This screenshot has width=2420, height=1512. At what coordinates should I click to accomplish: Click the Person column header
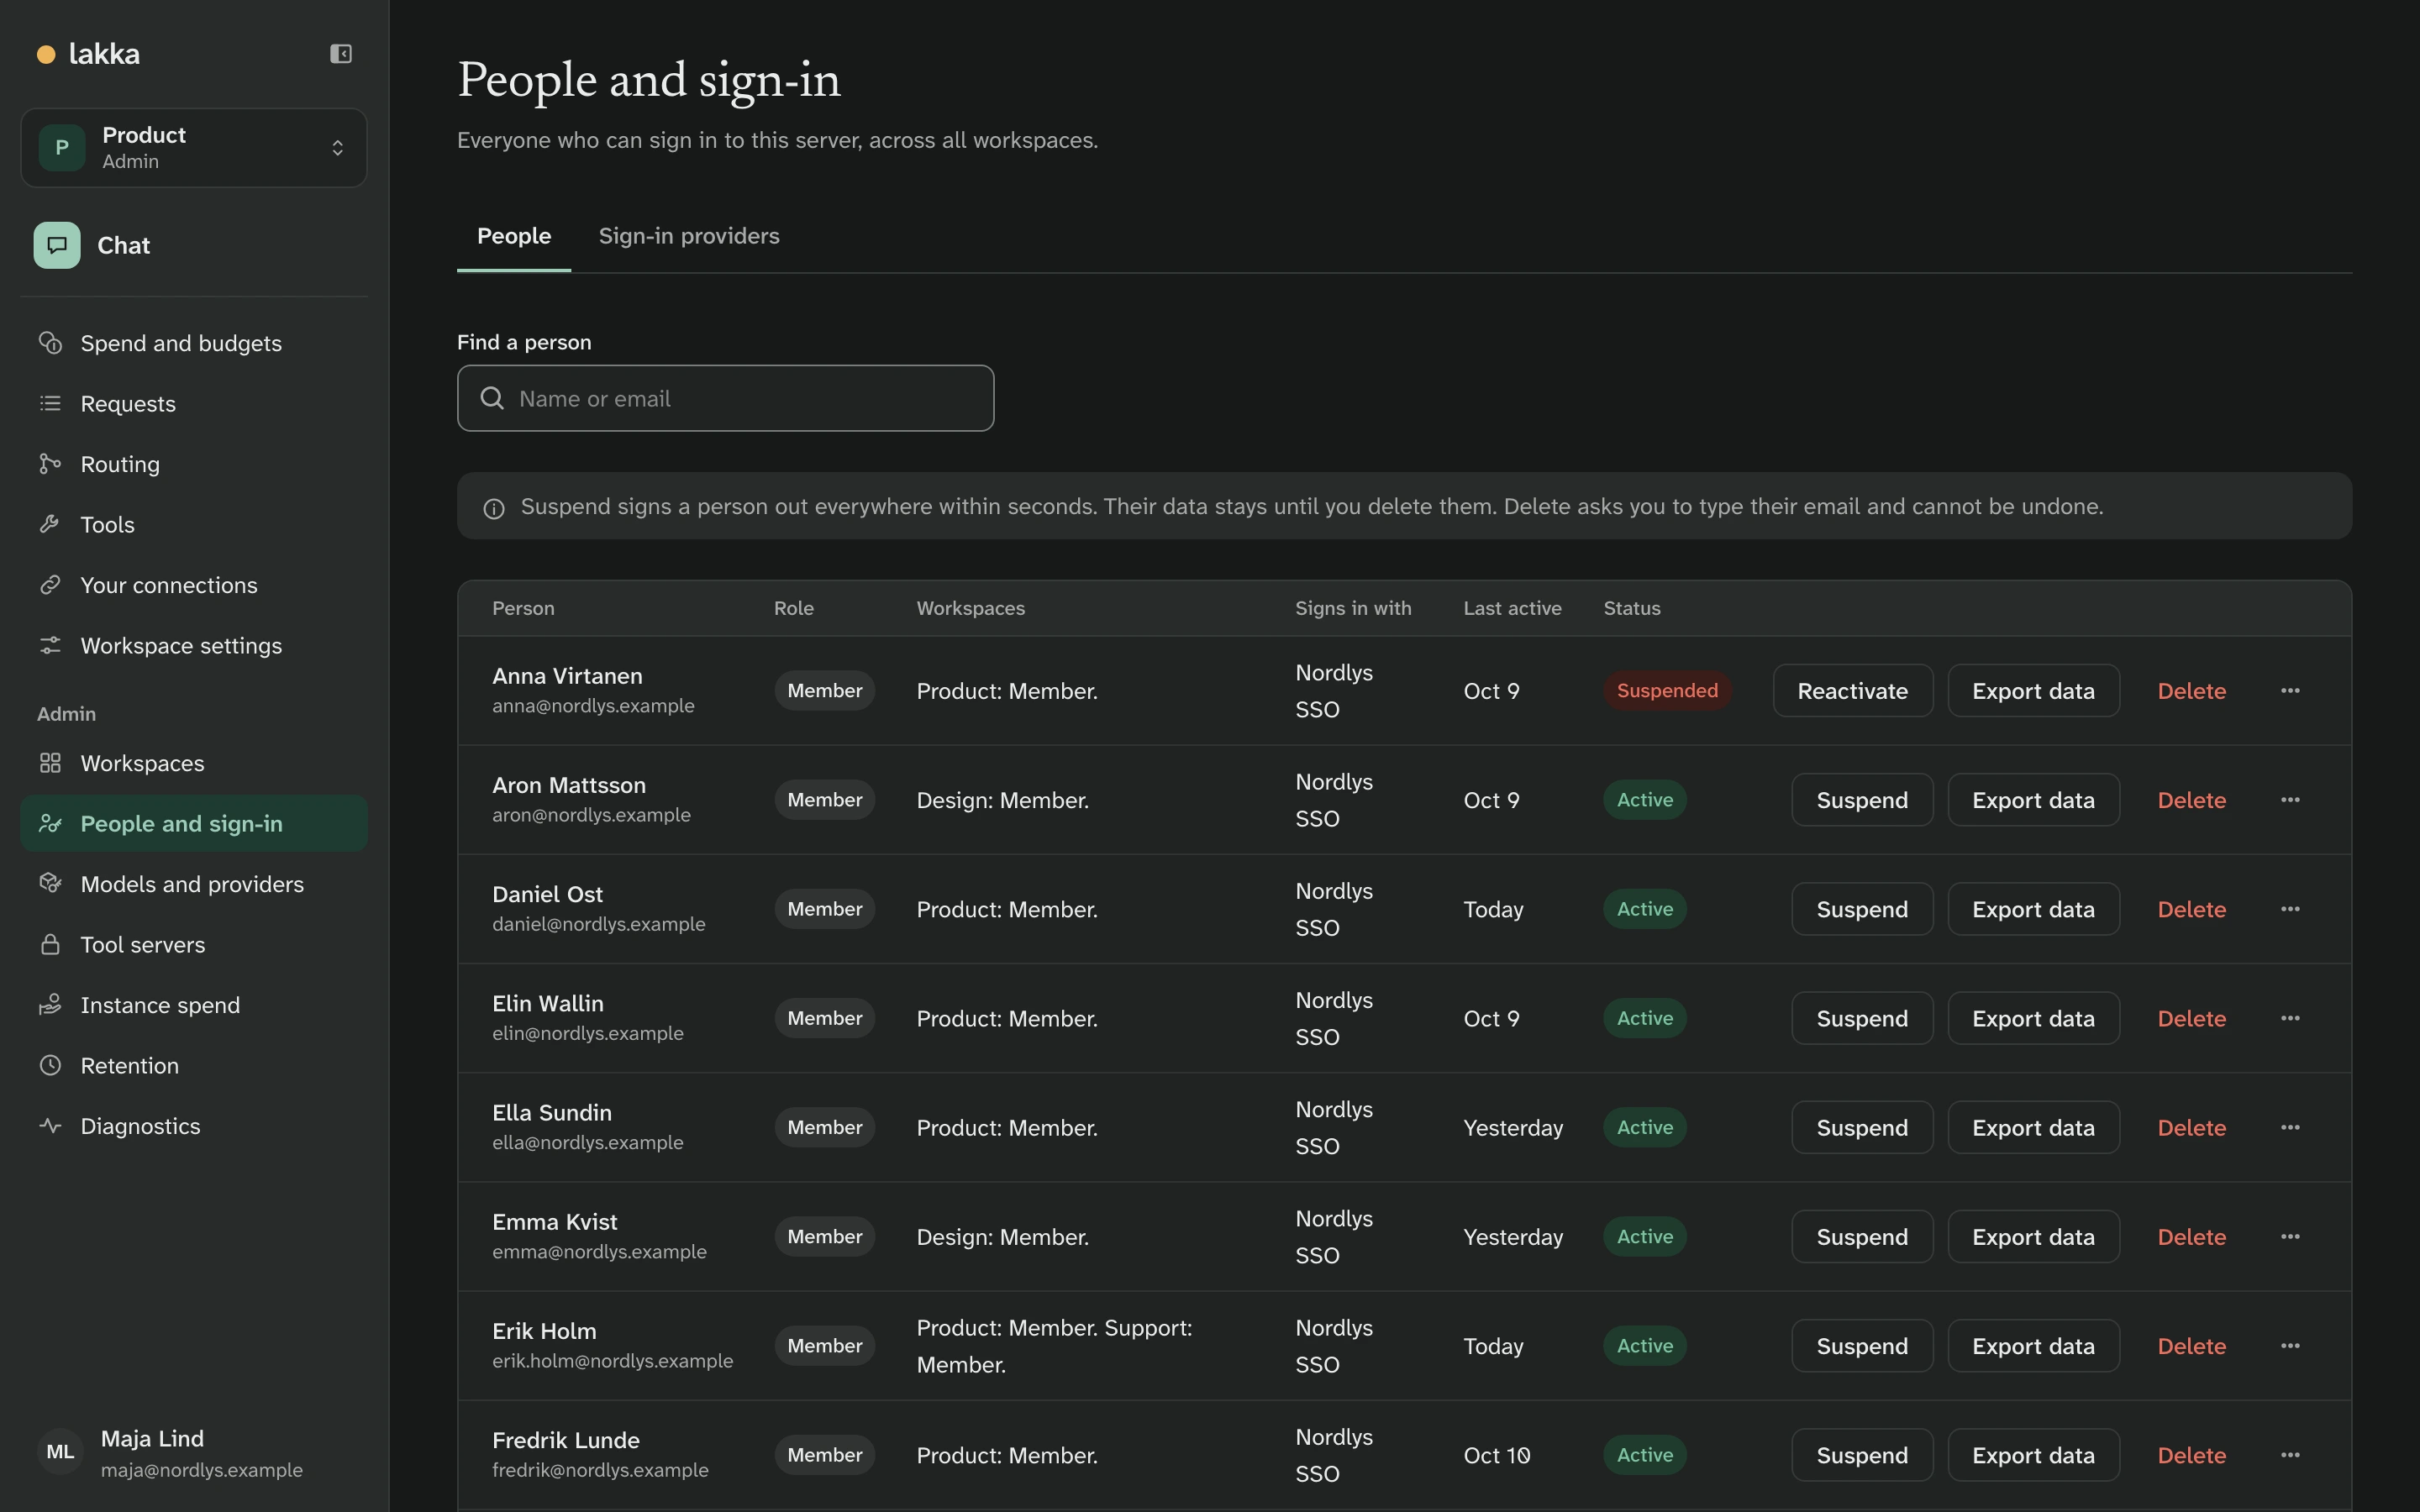[x=523, y=608]
